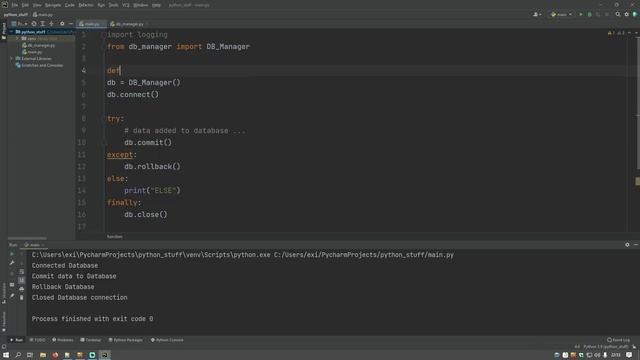Open db_manager.py in Project tree
The width and height of the screenshot is (640, 360).
pos(38,45)
